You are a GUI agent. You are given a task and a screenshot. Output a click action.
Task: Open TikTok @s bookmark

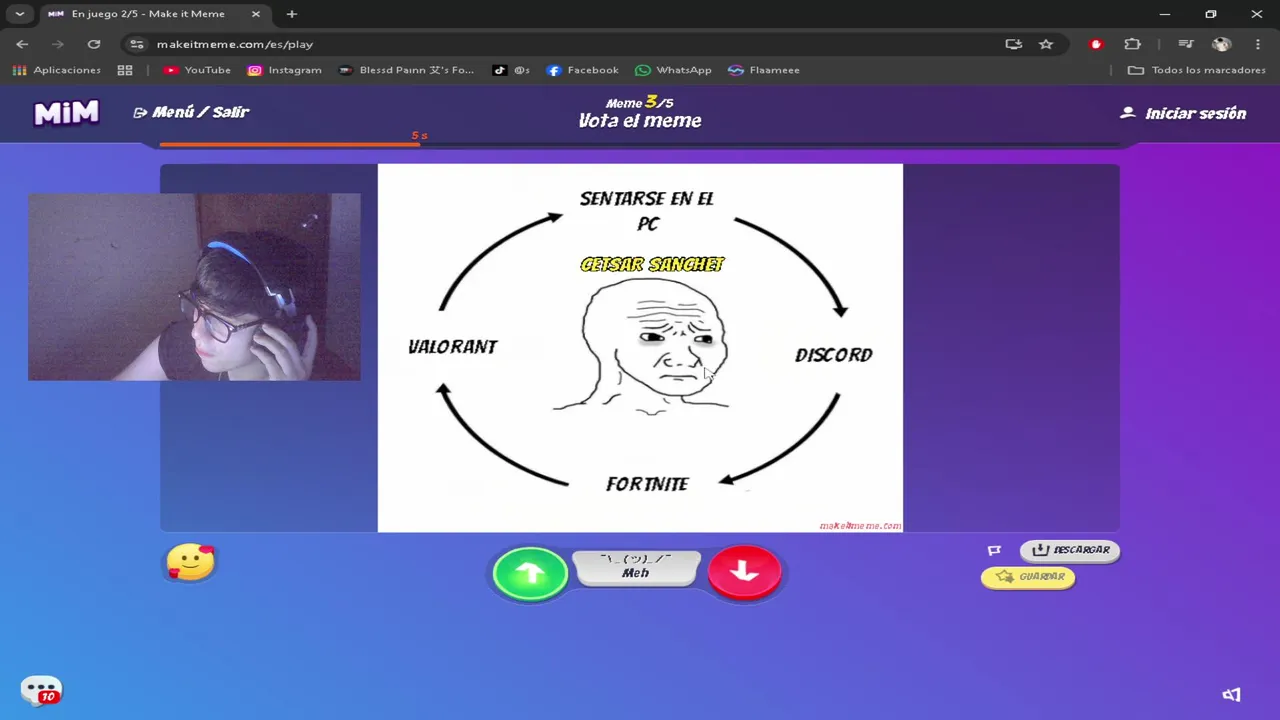tap(511, 70)
